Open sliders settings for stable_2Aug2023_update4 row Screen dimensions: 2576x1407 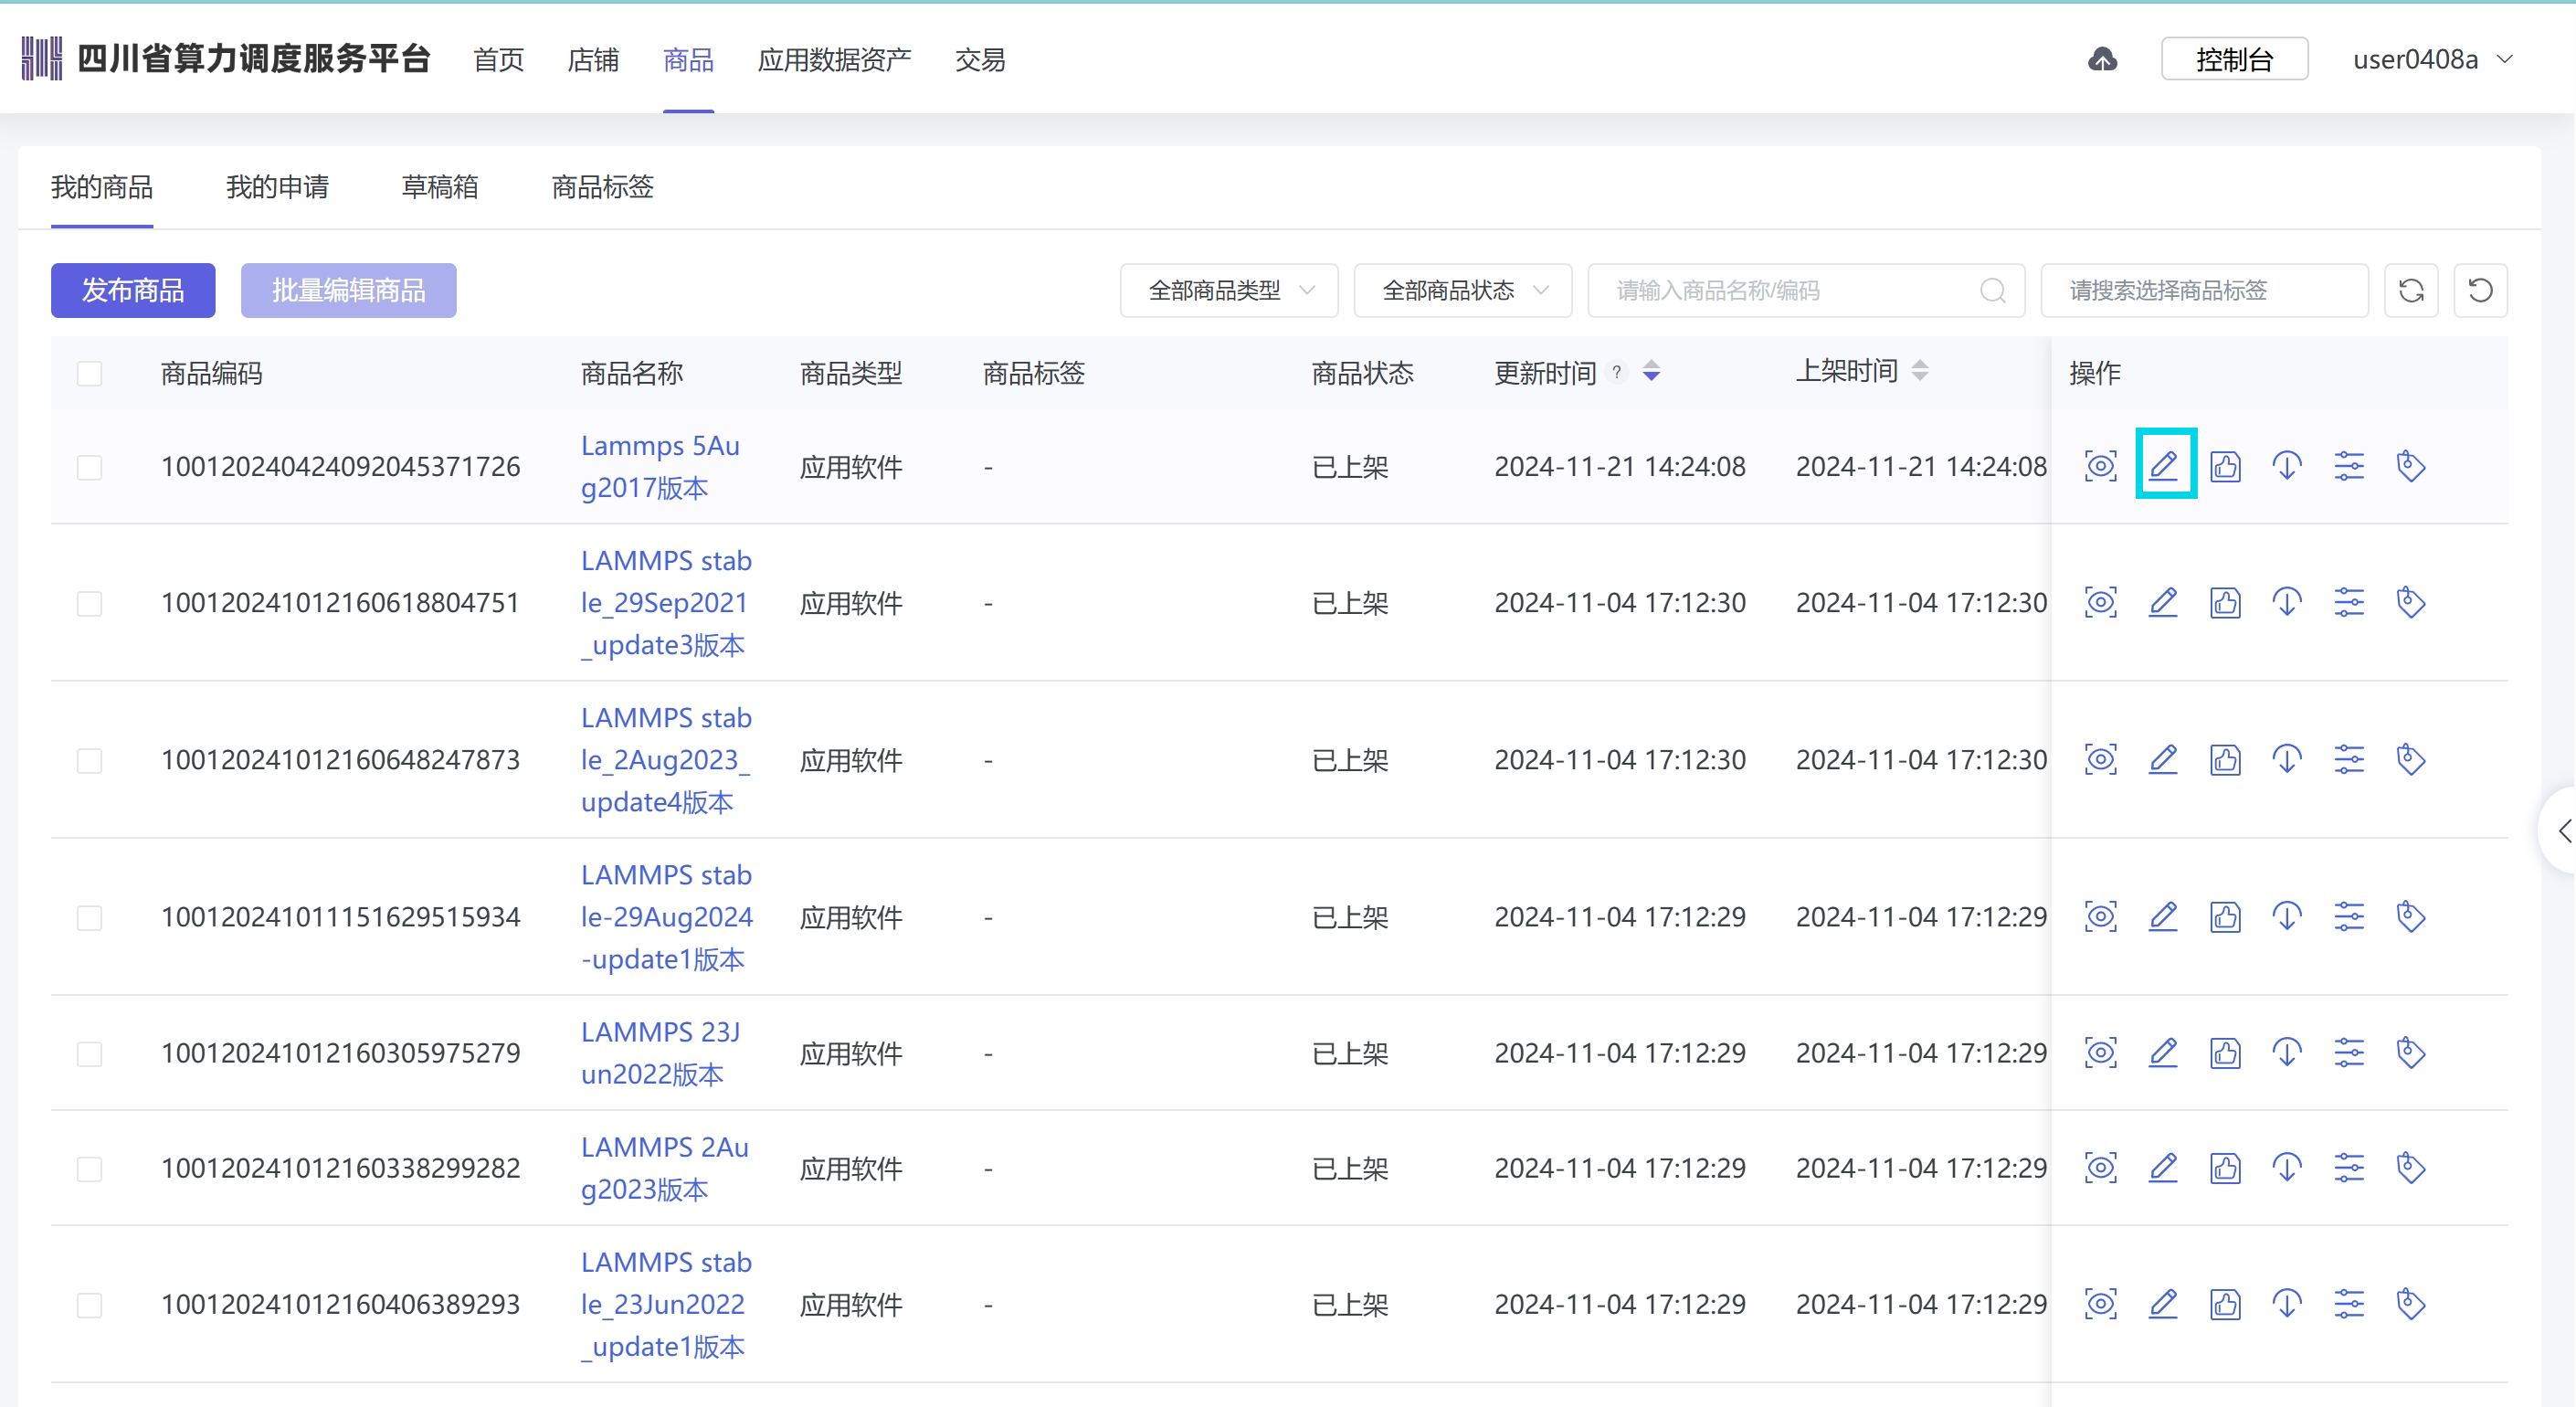(2349, 759)
